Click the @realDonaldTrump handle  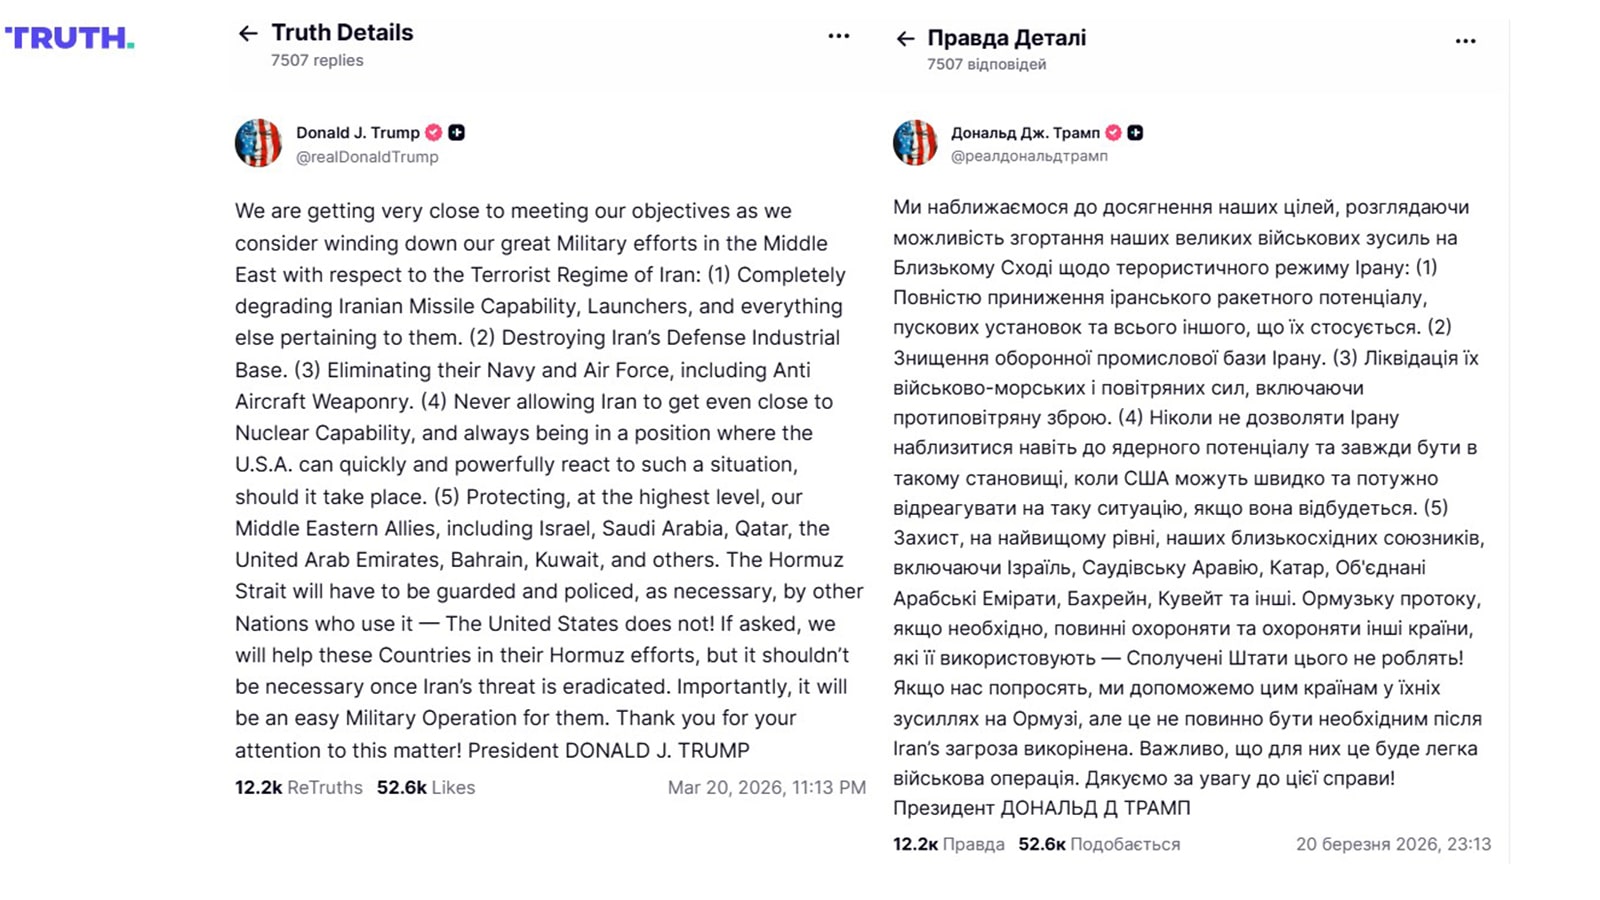(367, 157)
